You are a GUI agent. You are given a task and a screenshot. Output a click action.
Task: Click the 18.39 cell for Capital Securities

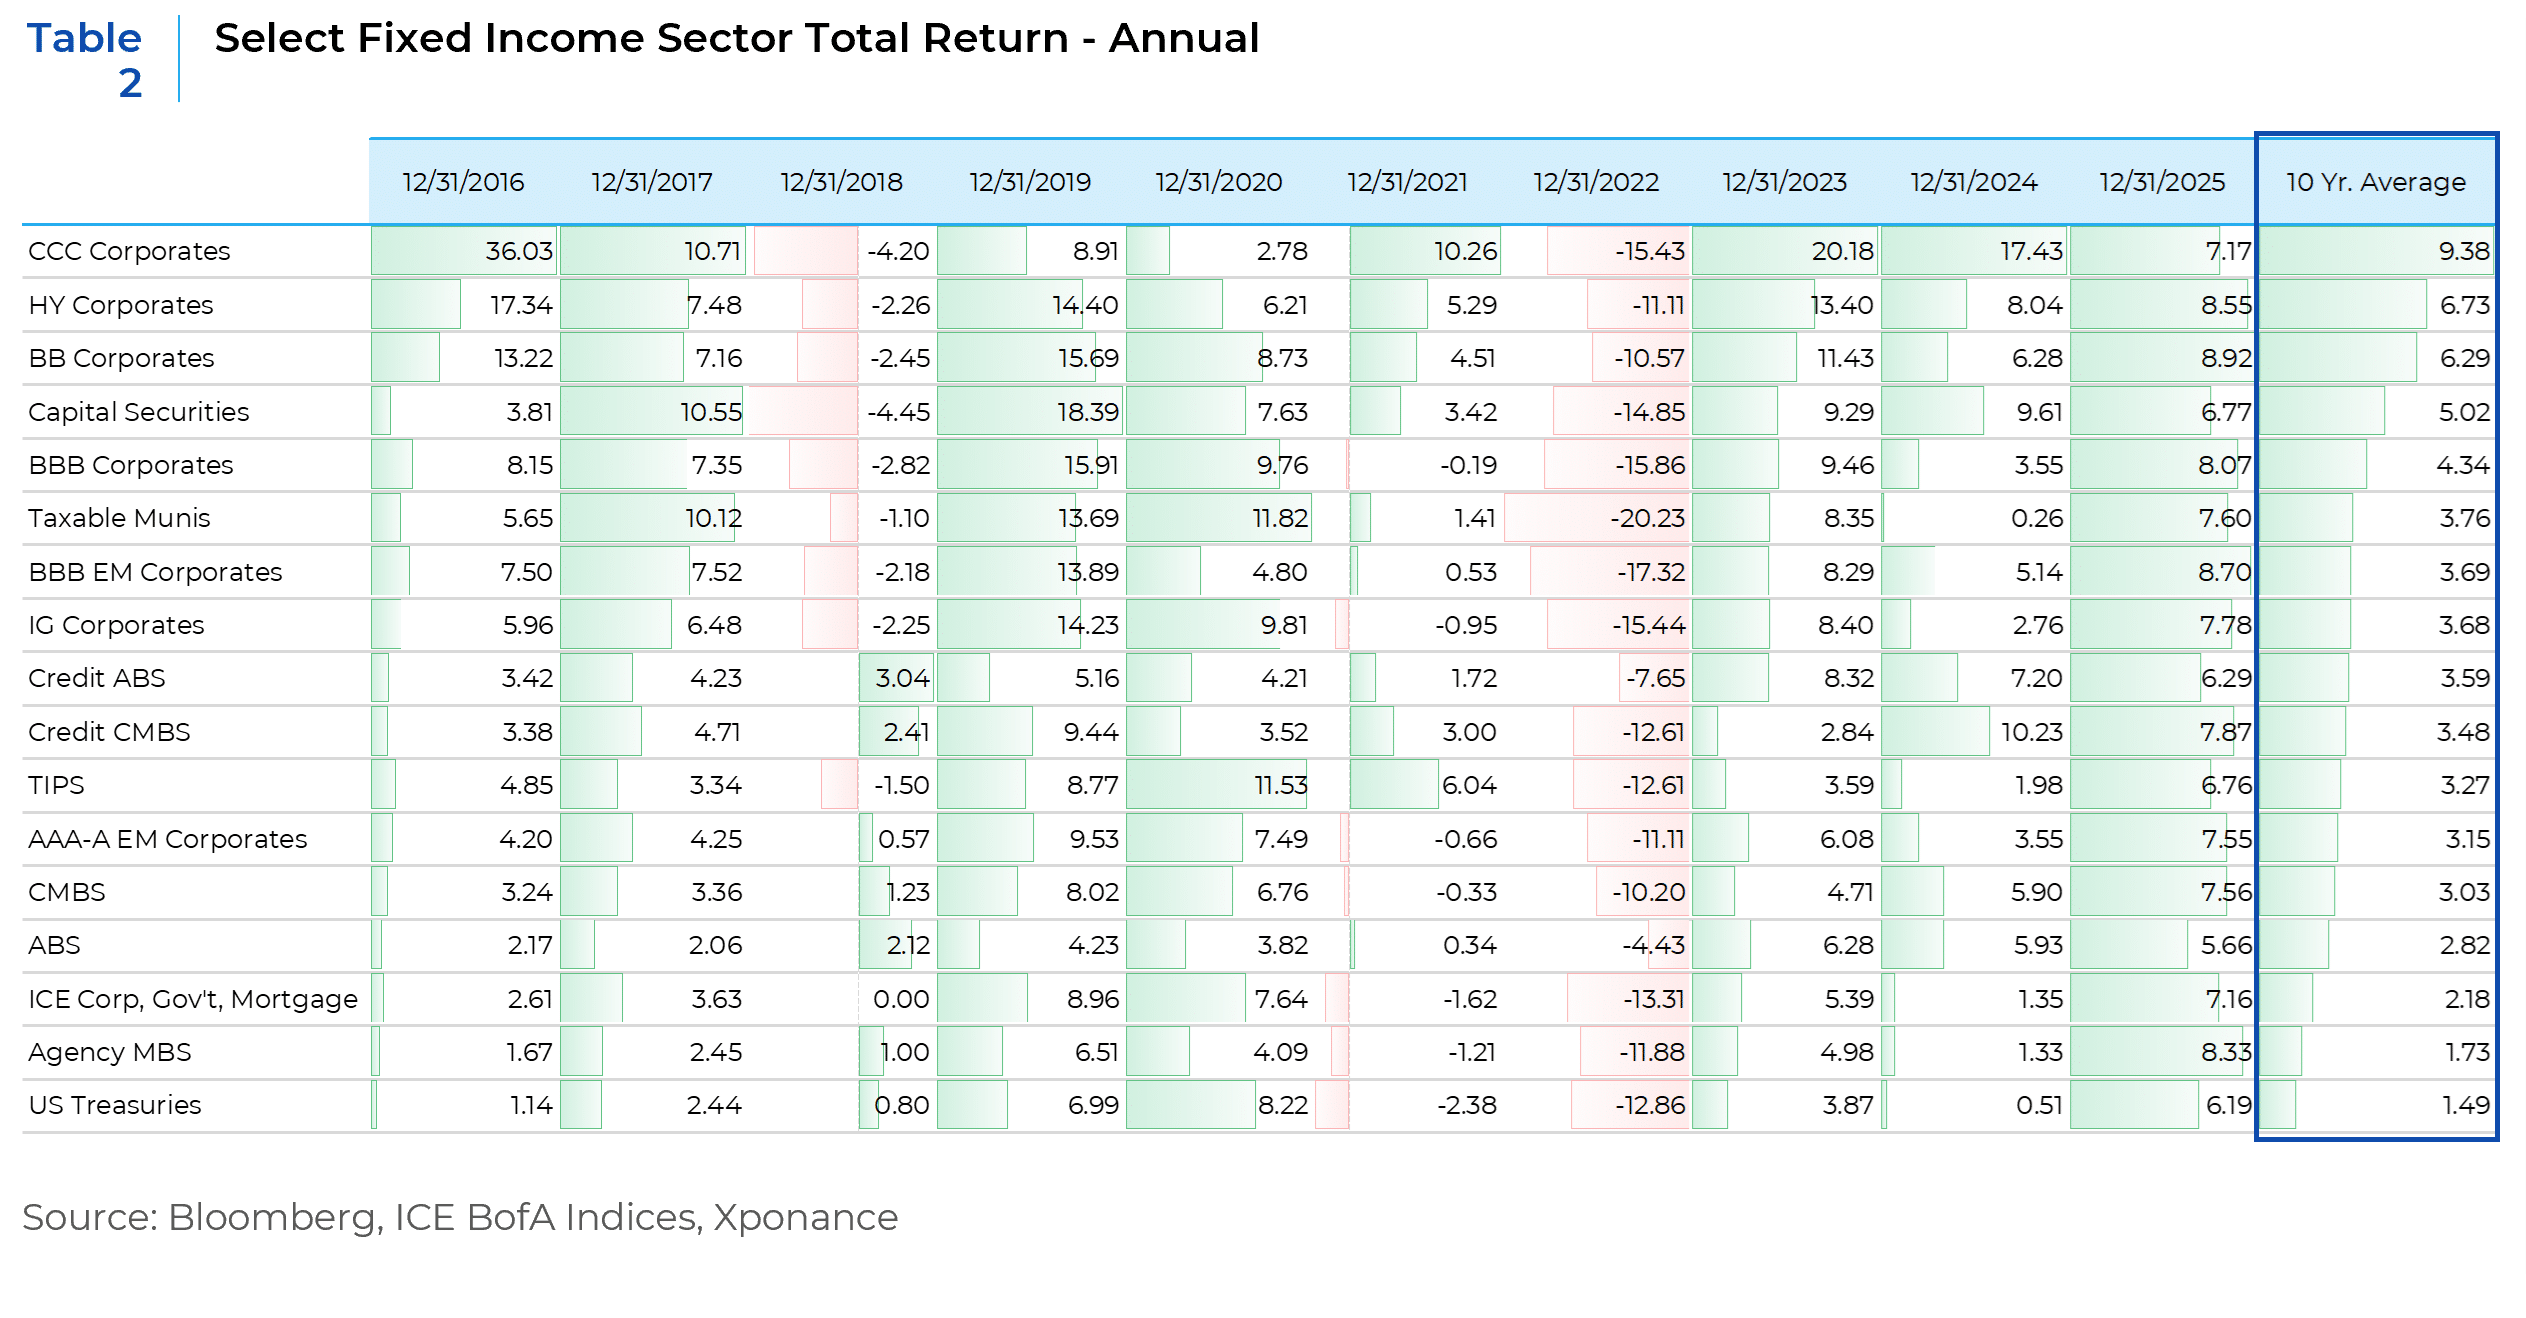(x=1088, y=412)
